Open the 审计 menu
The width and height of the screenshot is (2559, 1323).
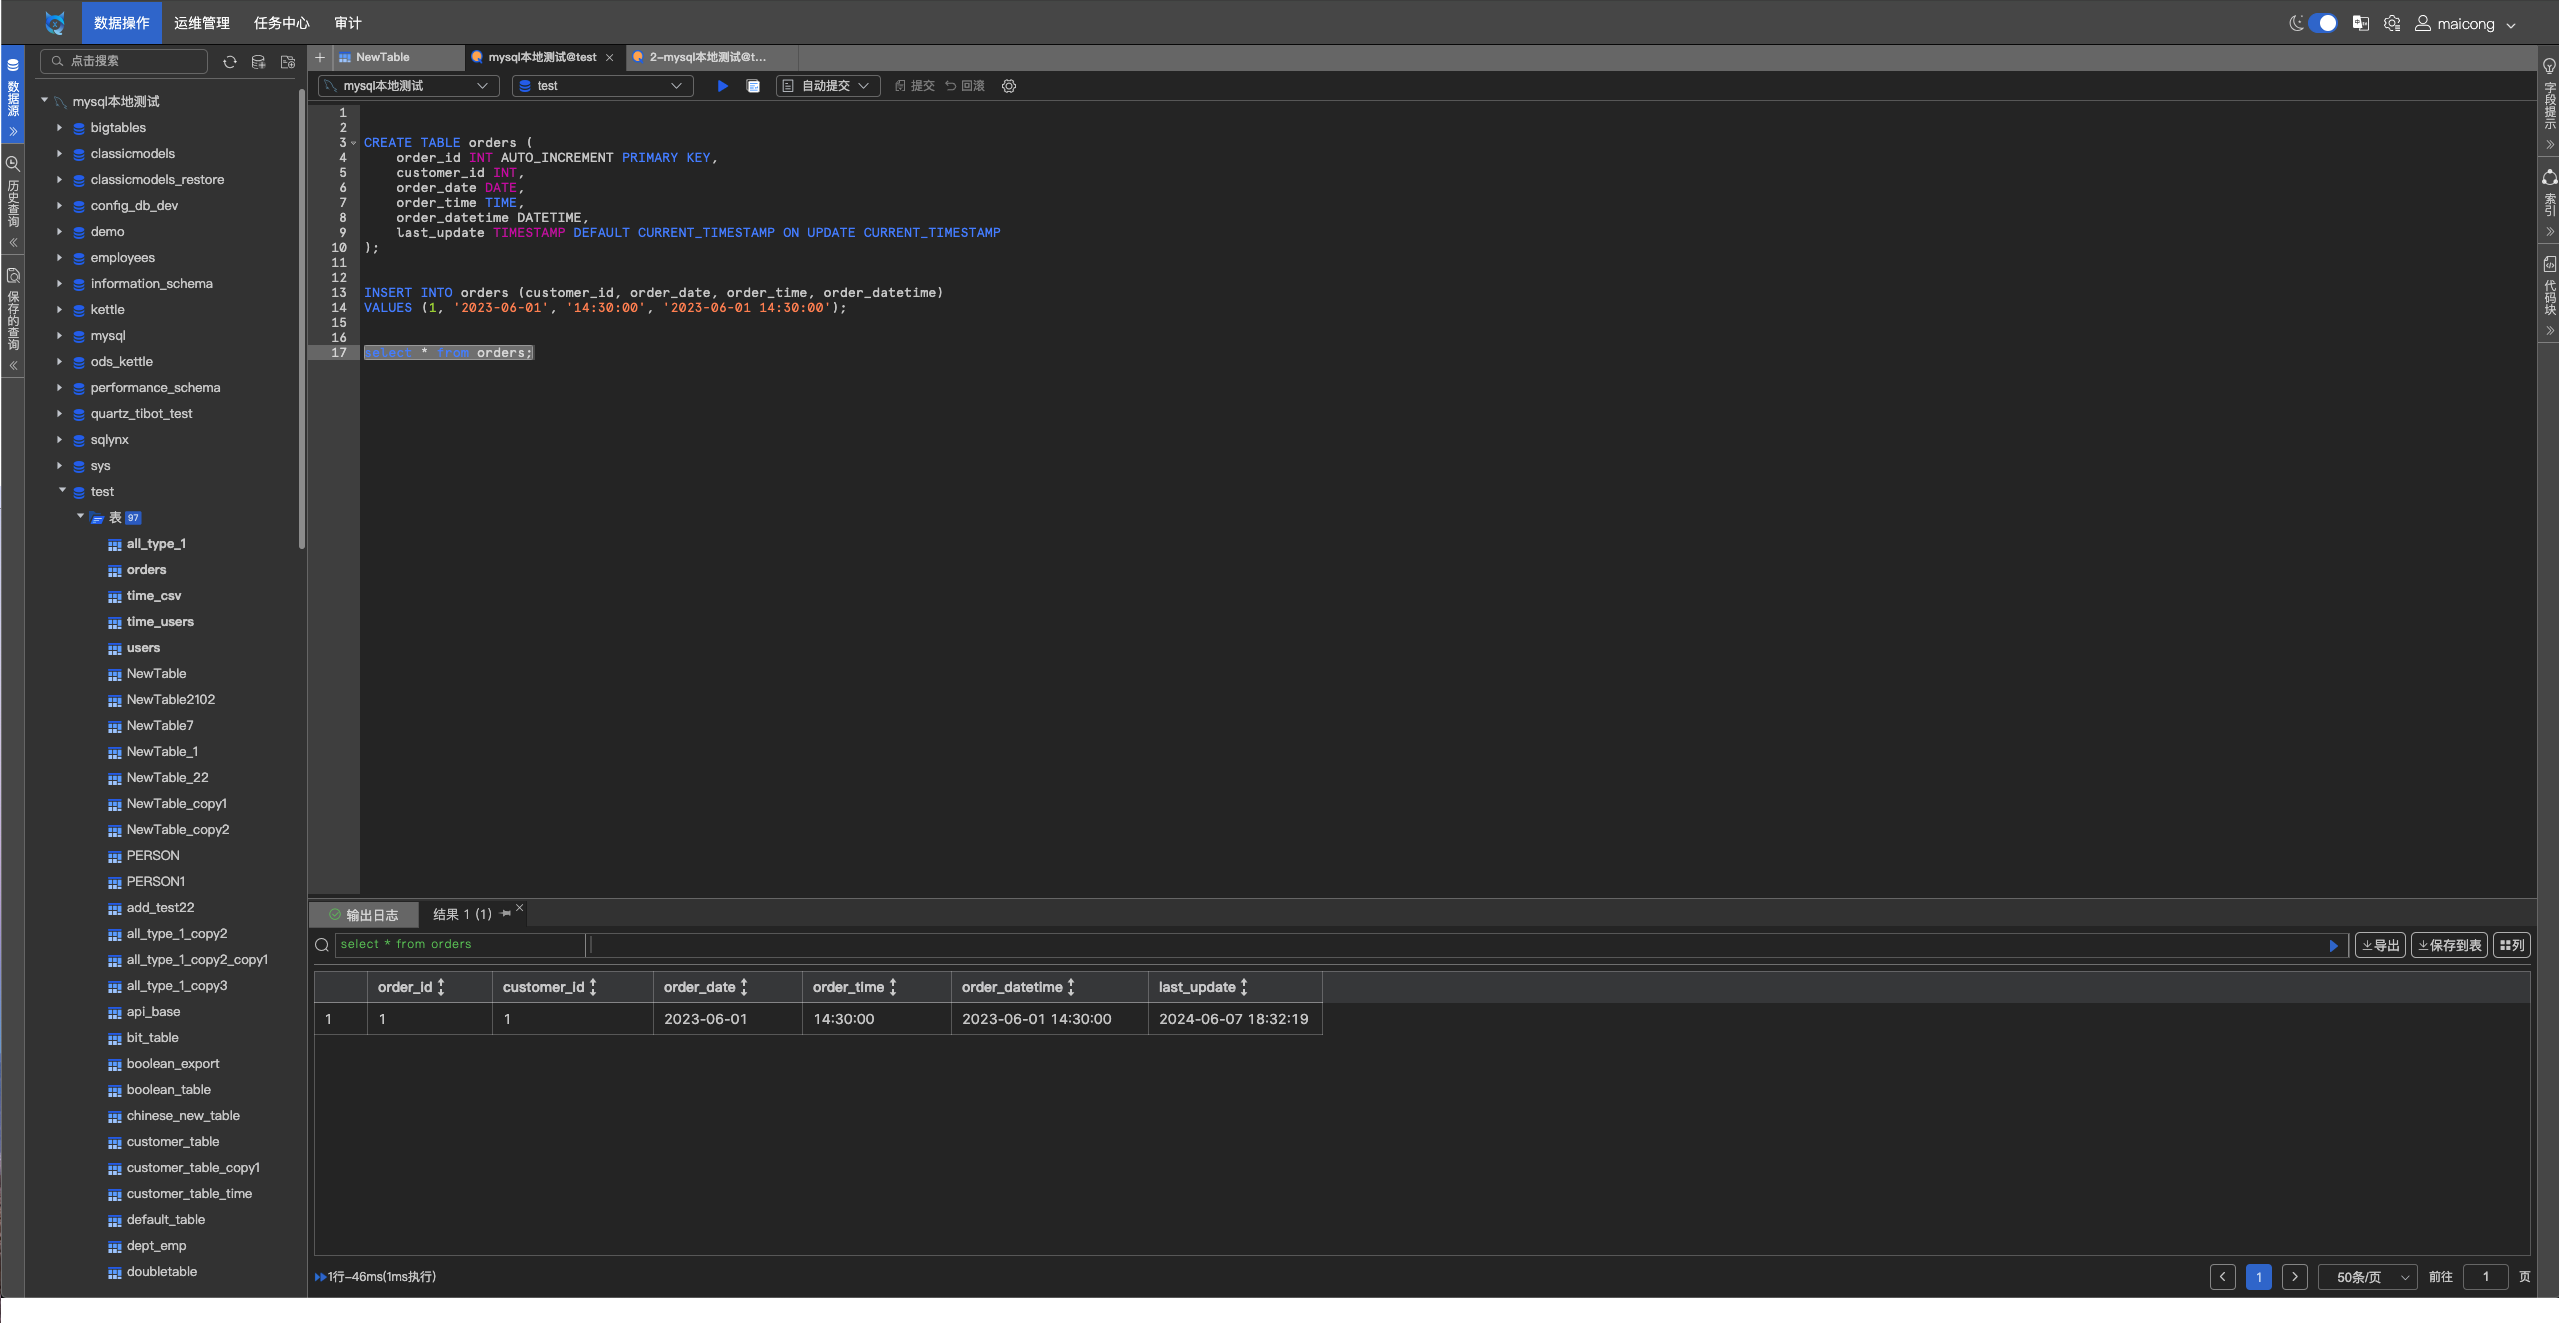click(348, 23)
